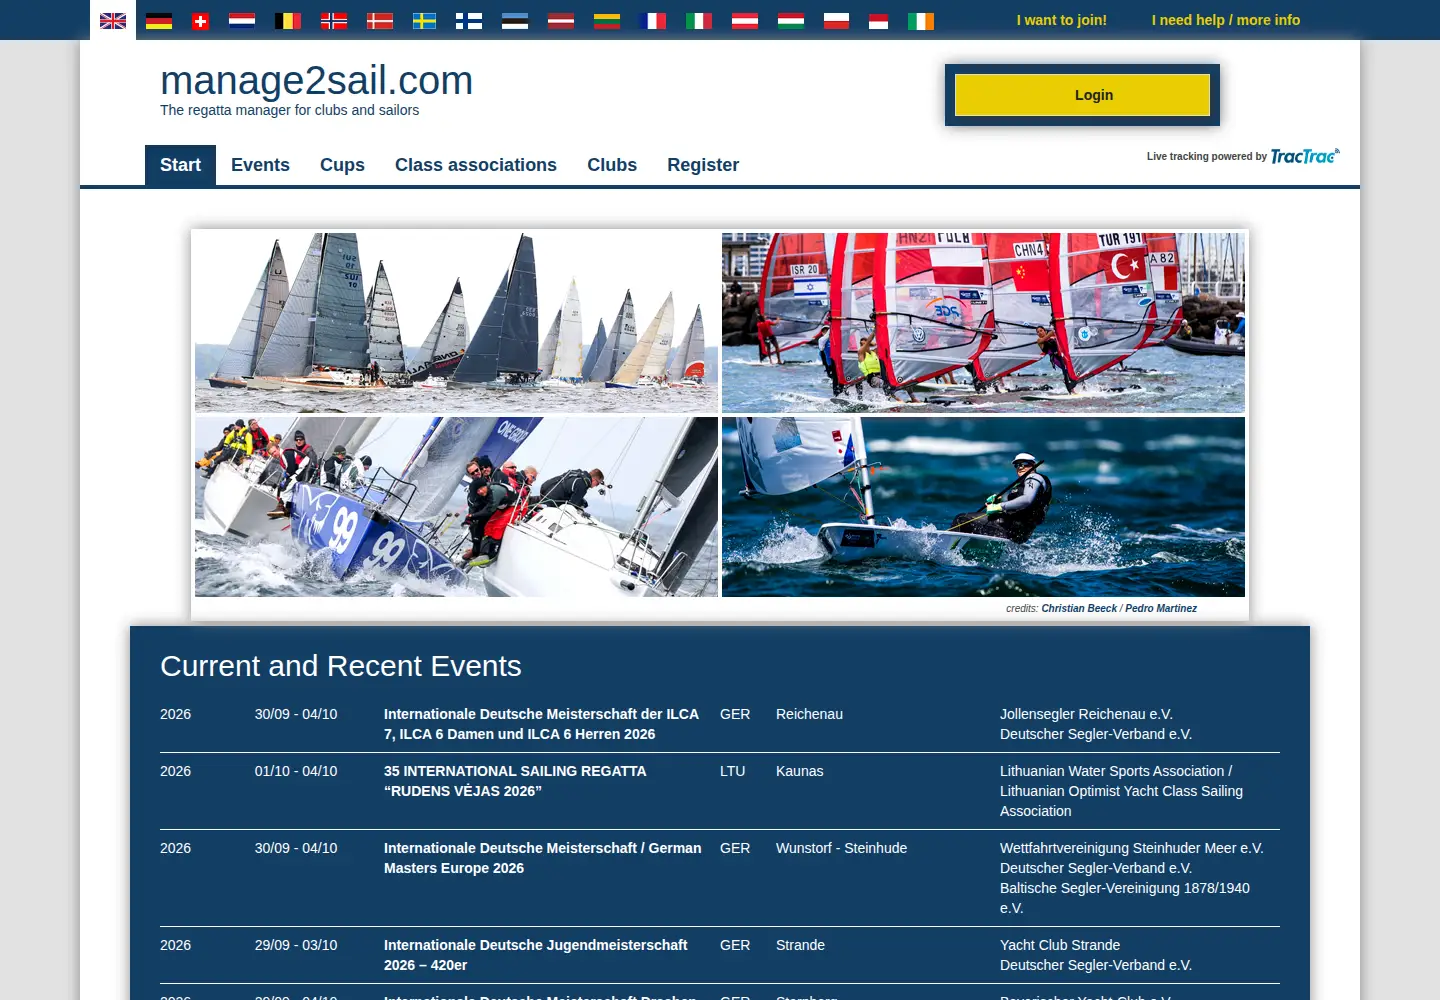Switch language via the German flag
The image size is (1440, 1000).
[159, 21]
